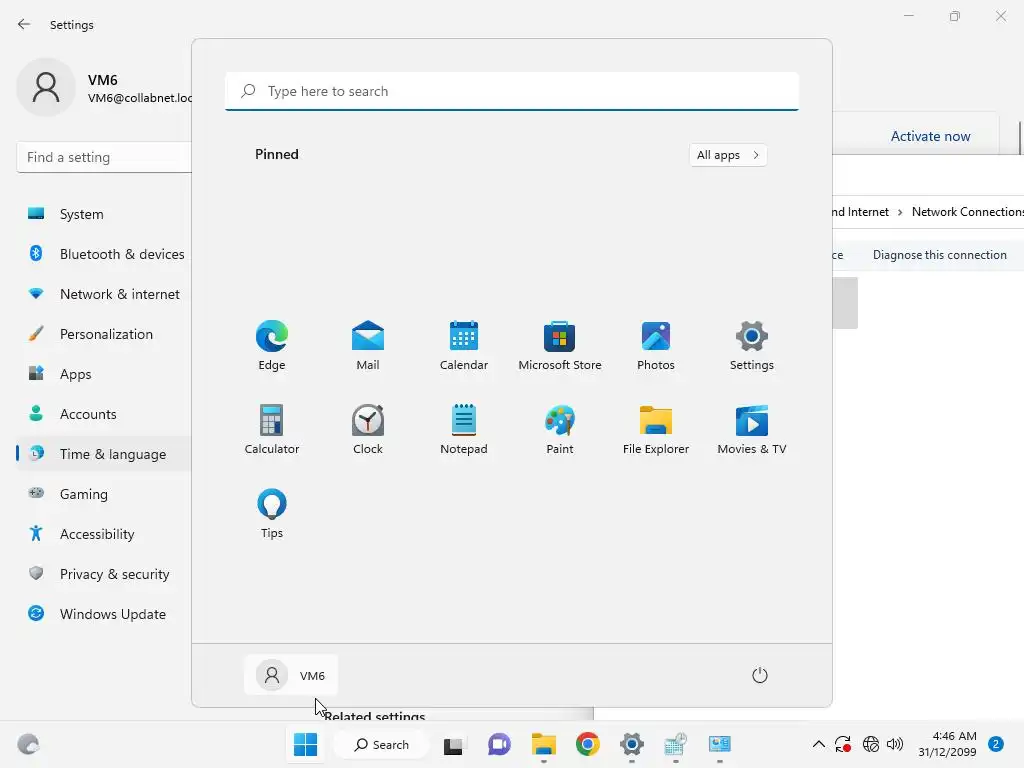The height and width of the screenshot is (768, 1024).
Task: Open the Chat taskbar icon
Action: pos(499,744)
